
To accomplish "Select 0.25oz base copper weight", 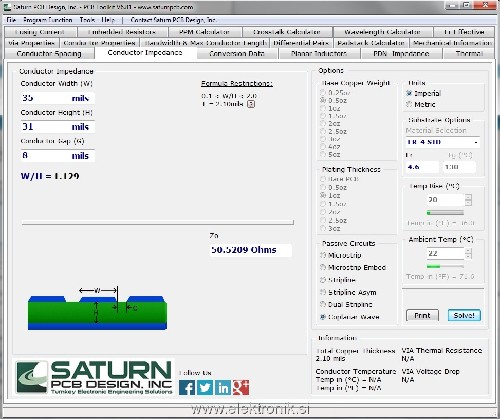I will tap(334, 92).
